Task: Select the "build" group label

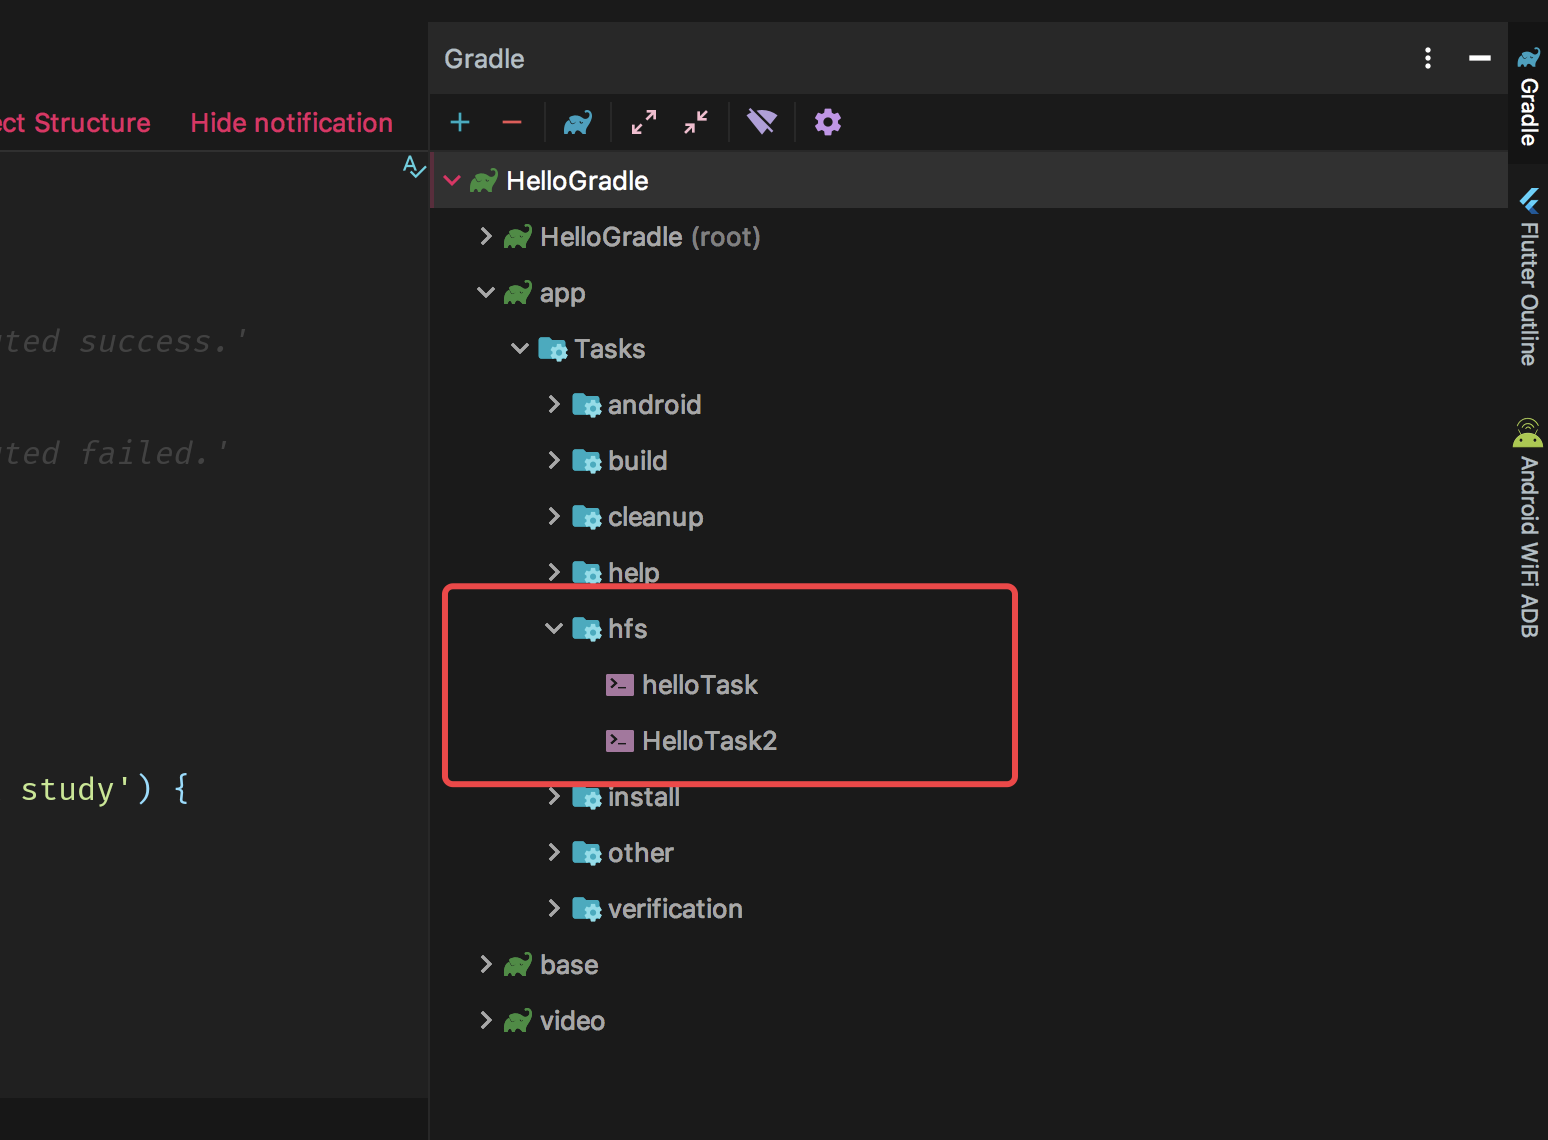Action: tap(638, 461)
